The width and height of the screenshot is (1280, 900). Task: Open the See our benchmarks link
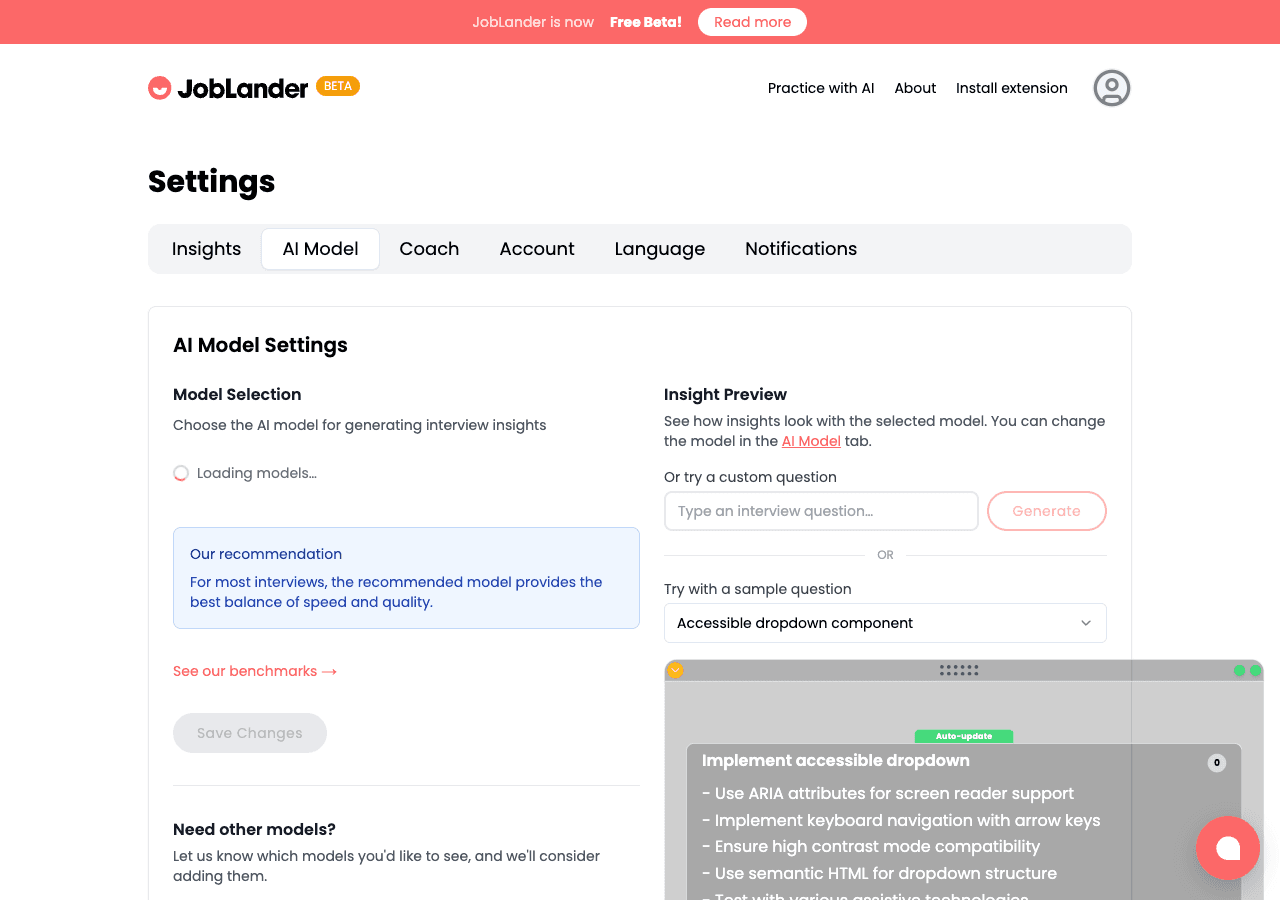pyautogui.click(x=254, y=671)
